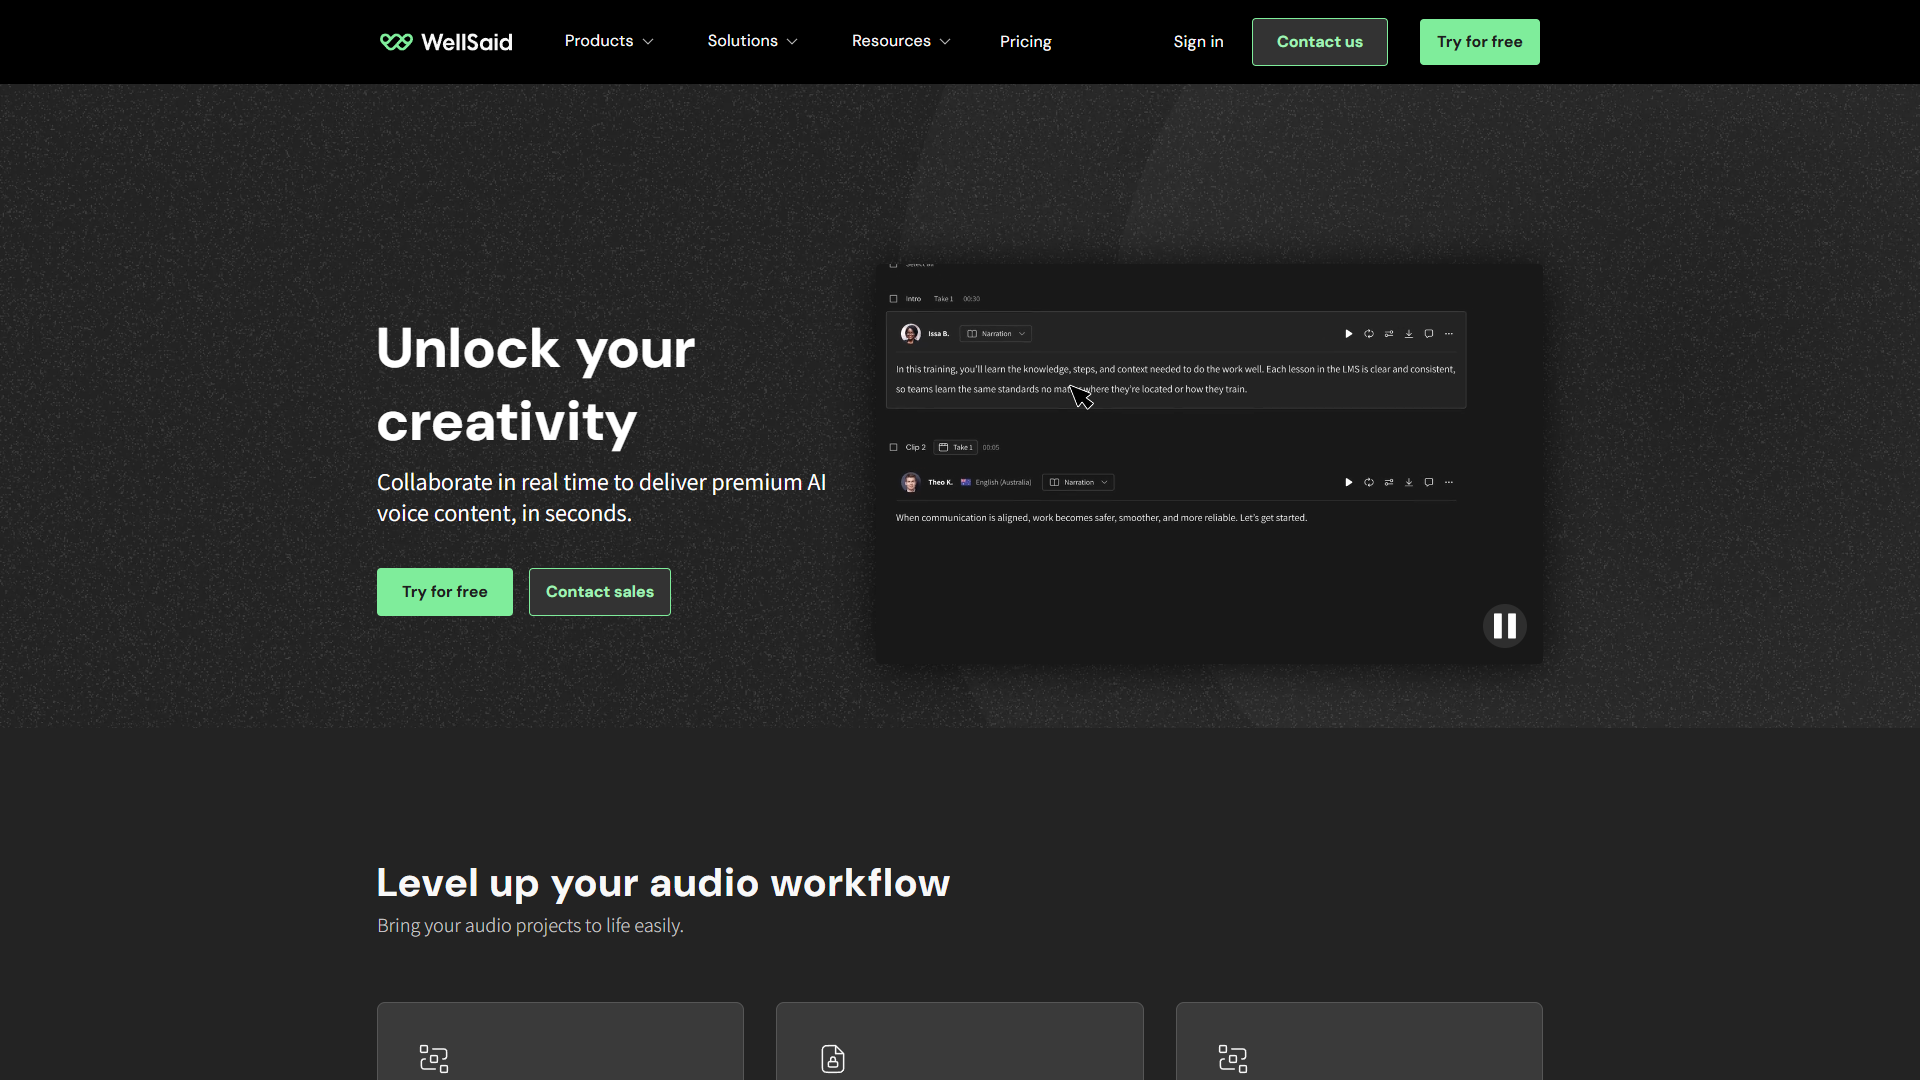Open the Narration style dropdown for Issa B.

click(x=996, y=333)
